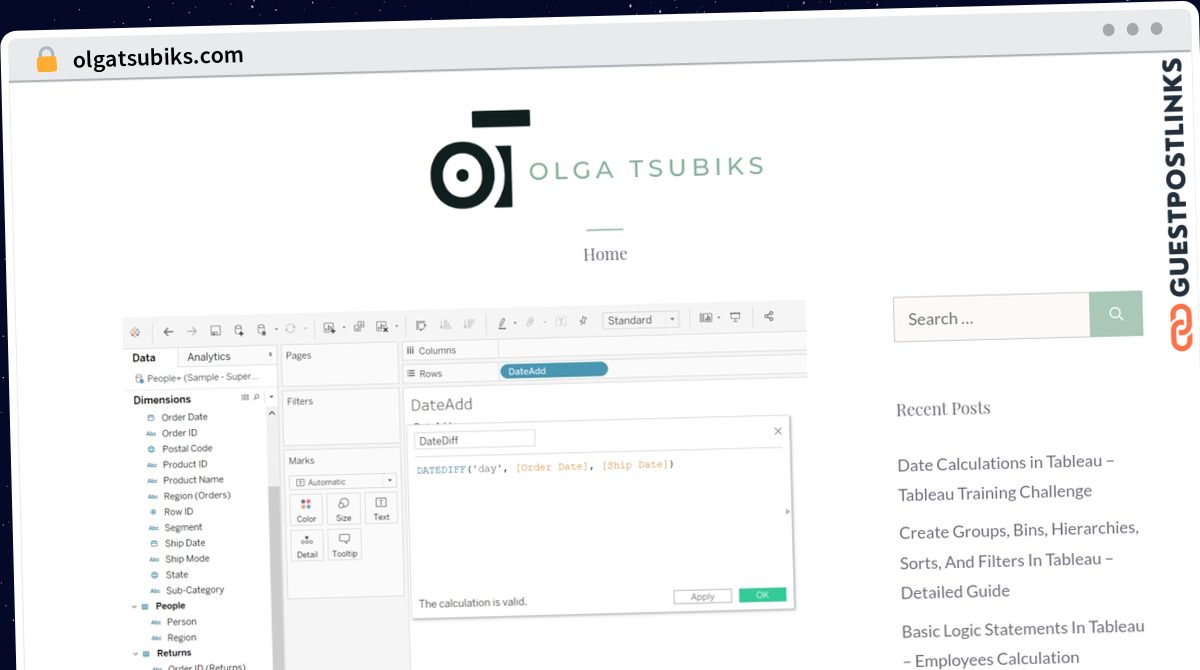Collapse the People table folder
This screenshot has width=1200, height=670.
[x=134, y=606]
